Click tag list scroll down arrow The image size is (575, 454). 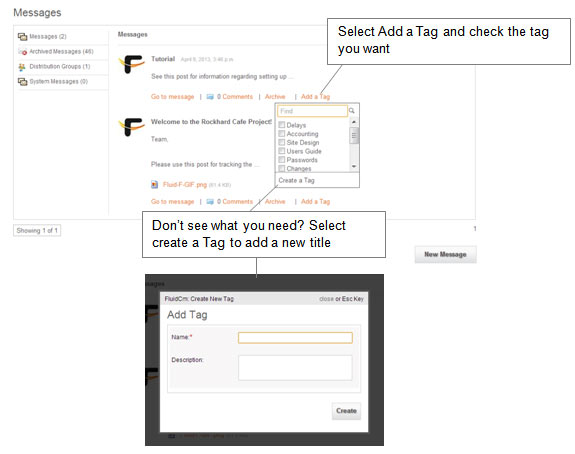coord(354,166)
